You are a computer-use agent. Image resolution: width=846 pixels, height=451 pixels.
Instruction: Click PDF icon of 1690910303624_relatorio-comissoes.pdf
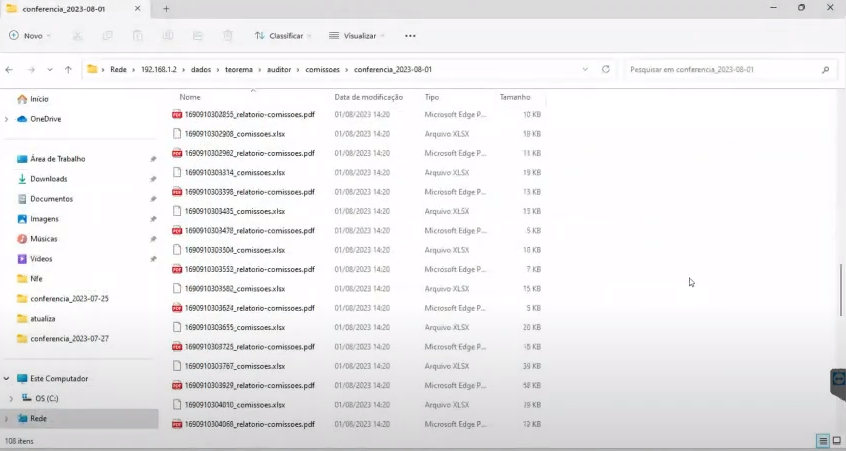coord(176,308)
